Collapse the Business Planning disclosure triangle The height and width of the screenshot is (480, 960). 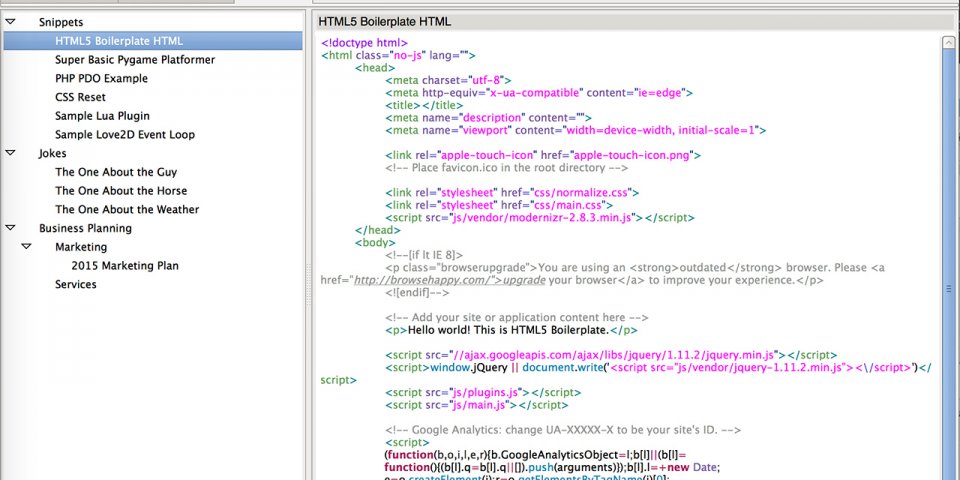point(10,228)
